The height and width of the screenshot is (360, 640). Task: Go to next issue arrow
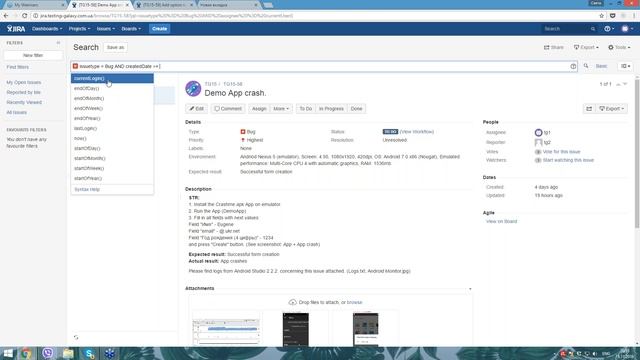click(x=625, y=84)
